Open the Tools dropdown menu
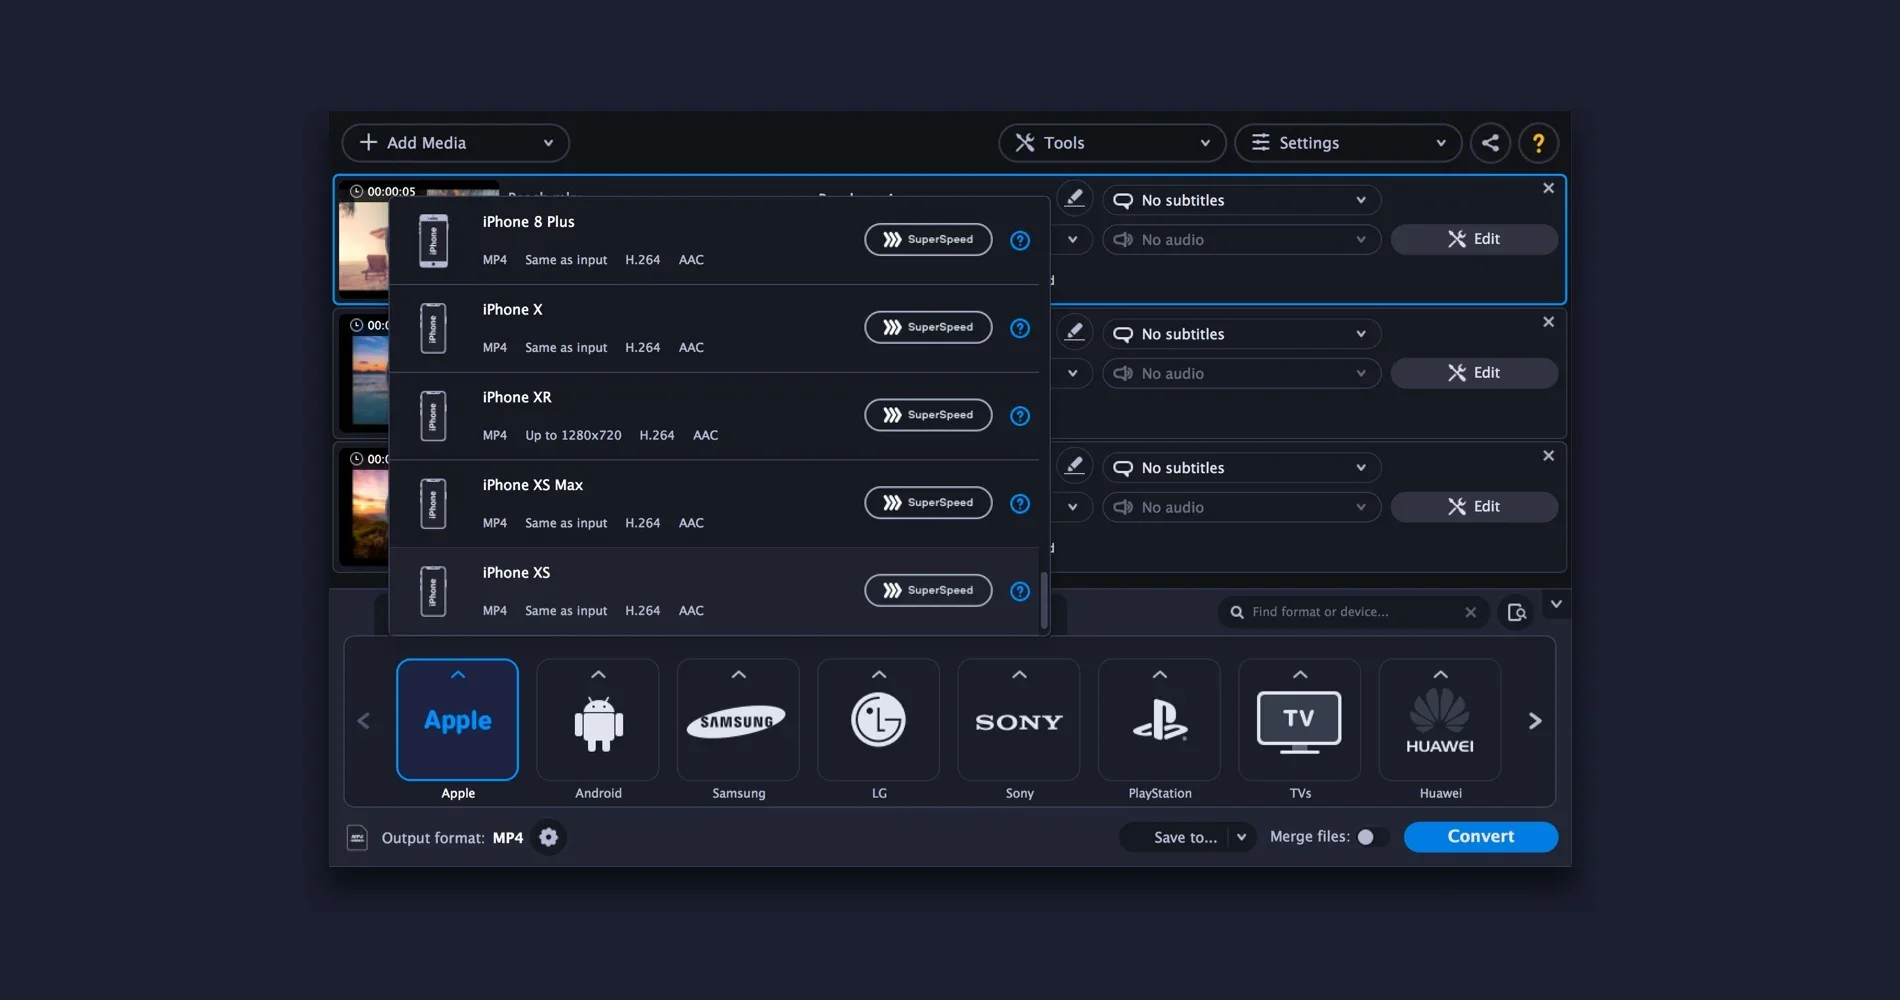 [1112, 143]
